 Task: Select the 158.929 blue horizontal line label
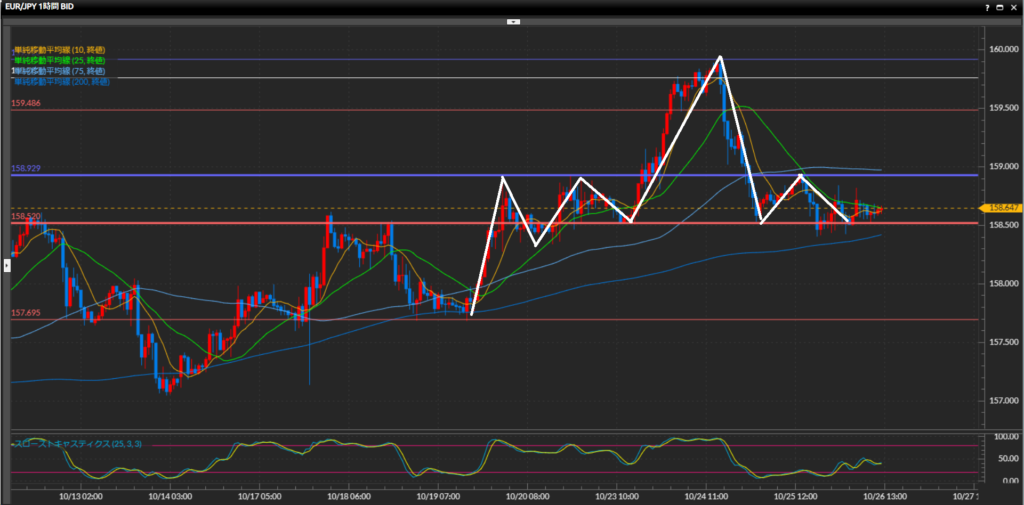(x=27, y=168)
